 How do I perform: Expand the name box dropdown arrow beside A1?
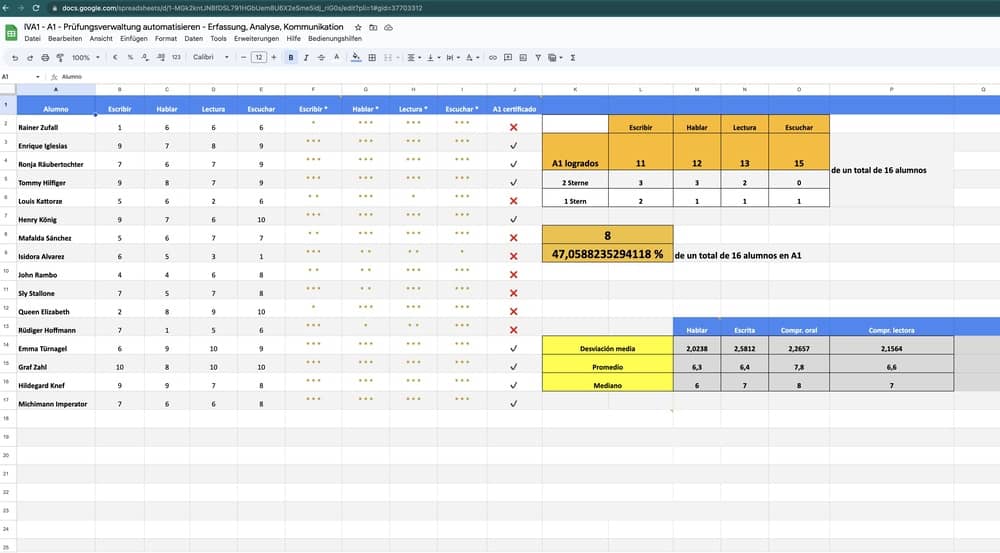pos(38,76)
